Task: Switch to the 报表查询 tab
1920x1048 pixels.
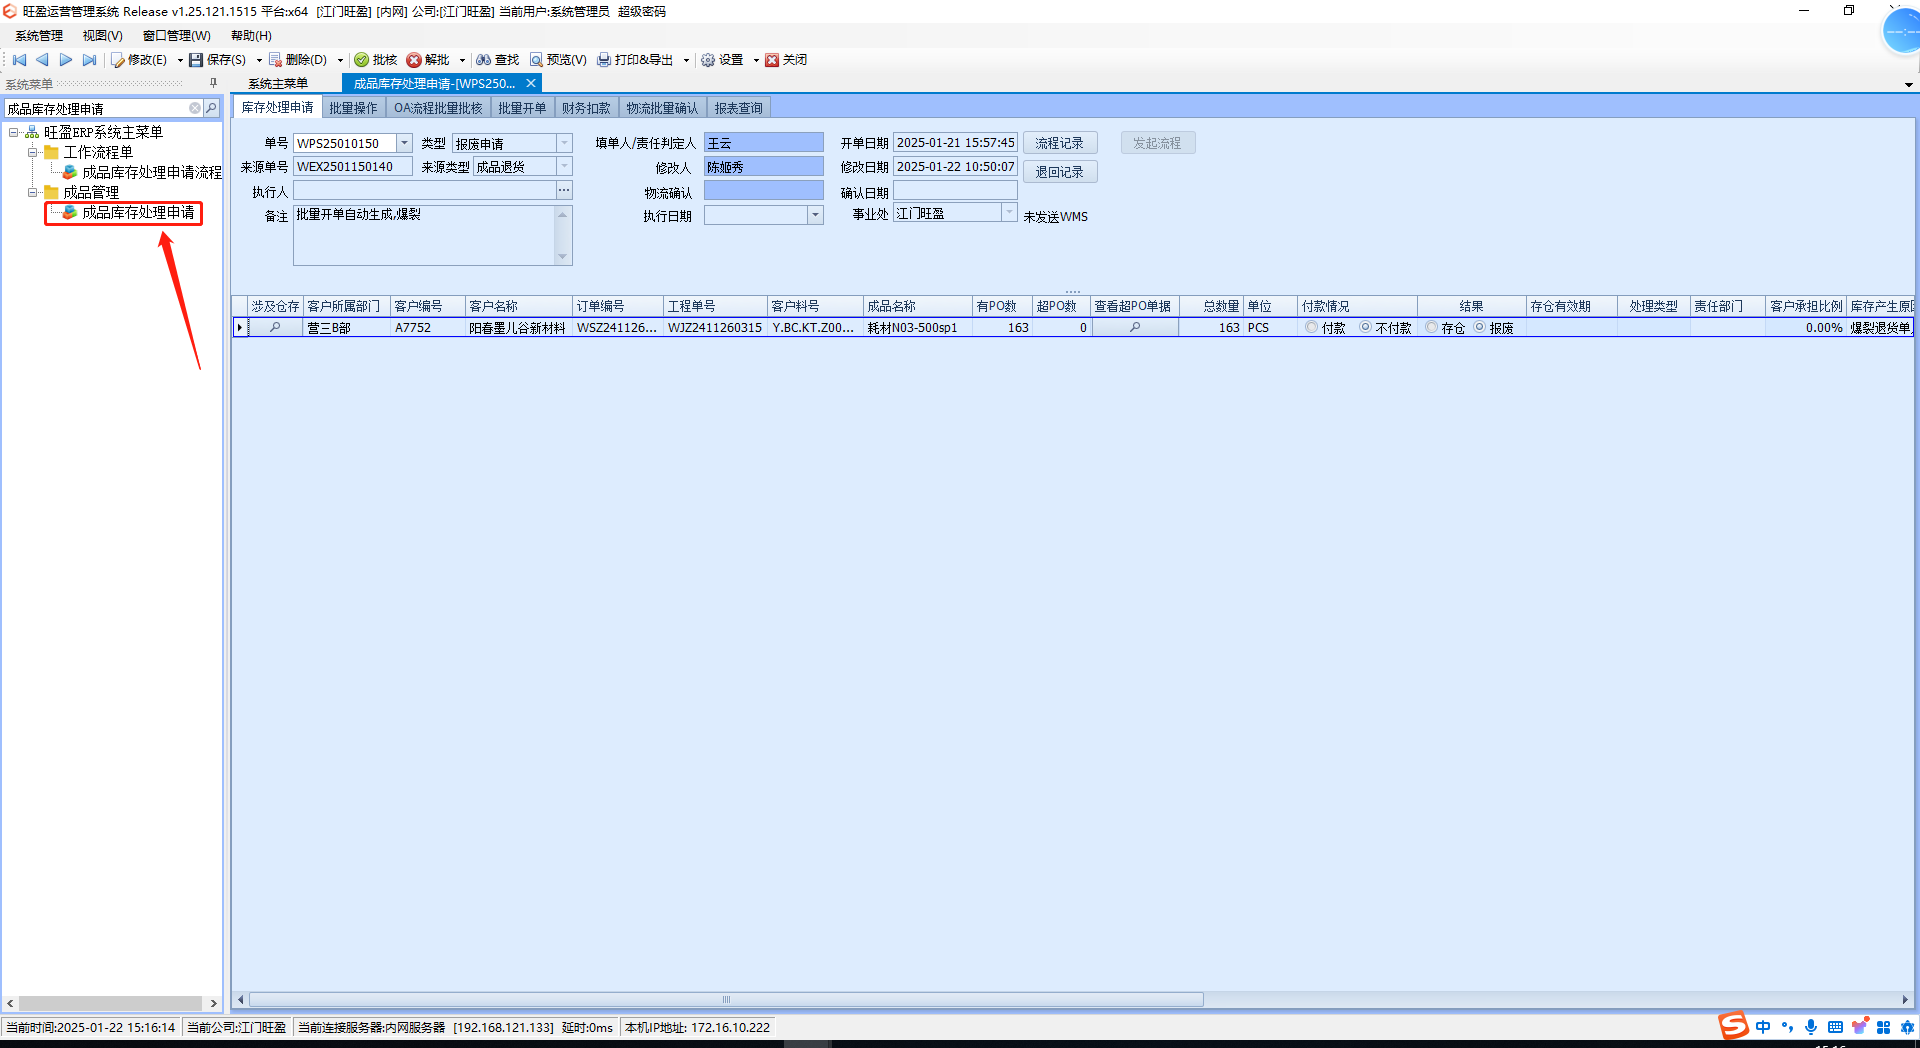Action: click(x=738, y=108)
